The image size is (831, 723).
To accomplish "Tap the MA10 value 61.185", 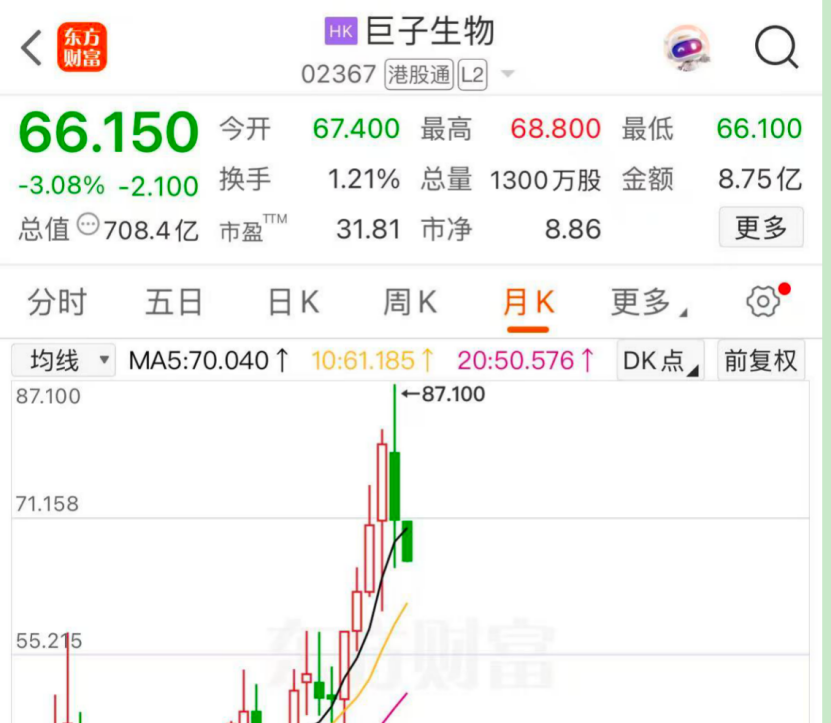I will coord(373,360).
